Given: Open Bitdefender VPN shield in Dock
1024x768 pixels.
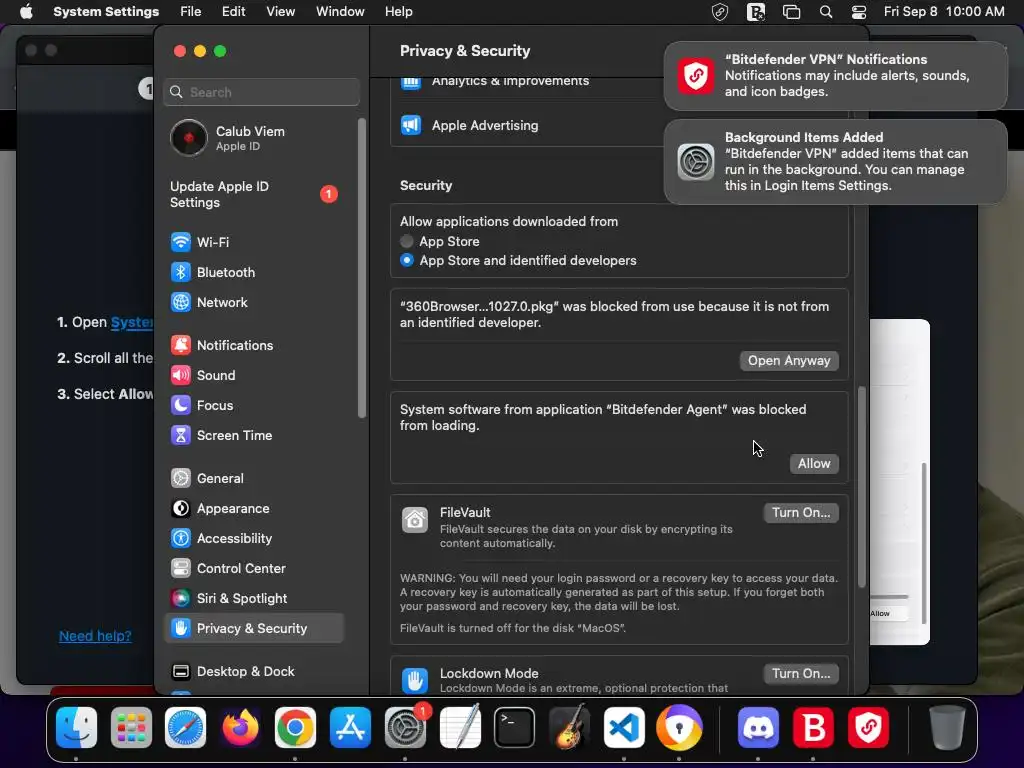Looking at the screenshot, I should [869, 728].
